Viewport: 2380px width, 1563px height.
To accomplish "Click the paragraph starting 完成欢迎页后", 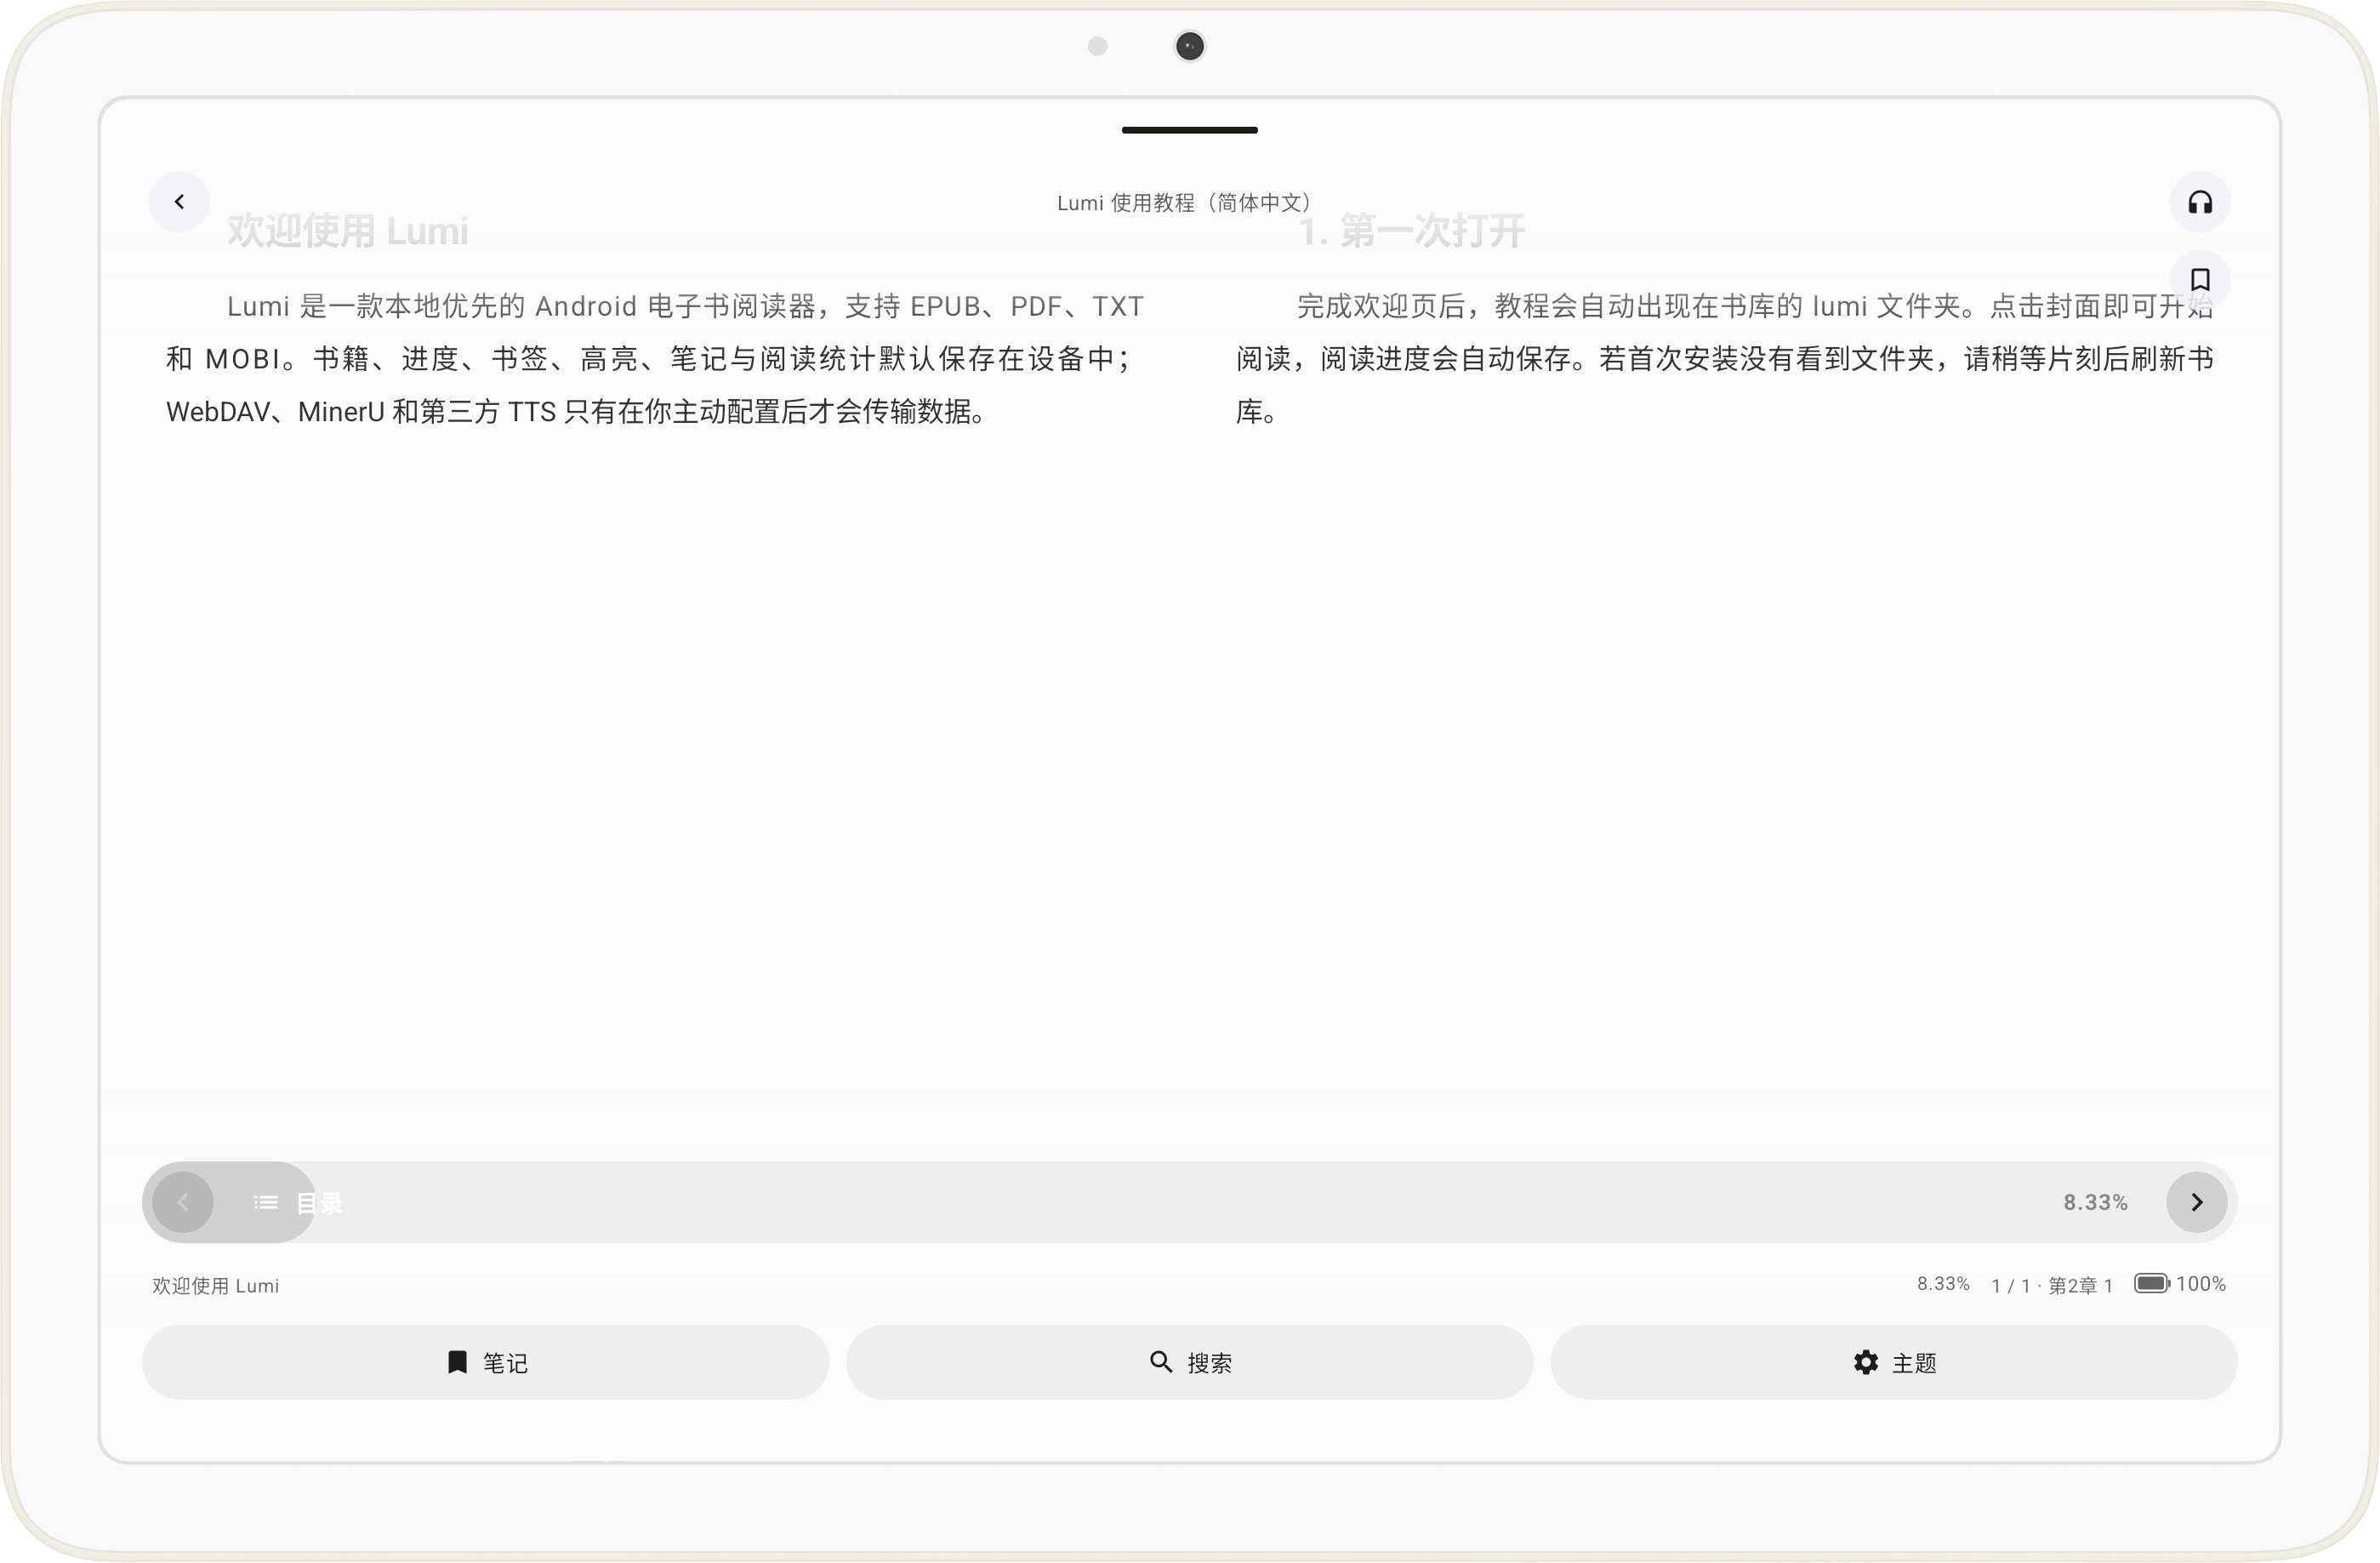I will [1725, 359].
